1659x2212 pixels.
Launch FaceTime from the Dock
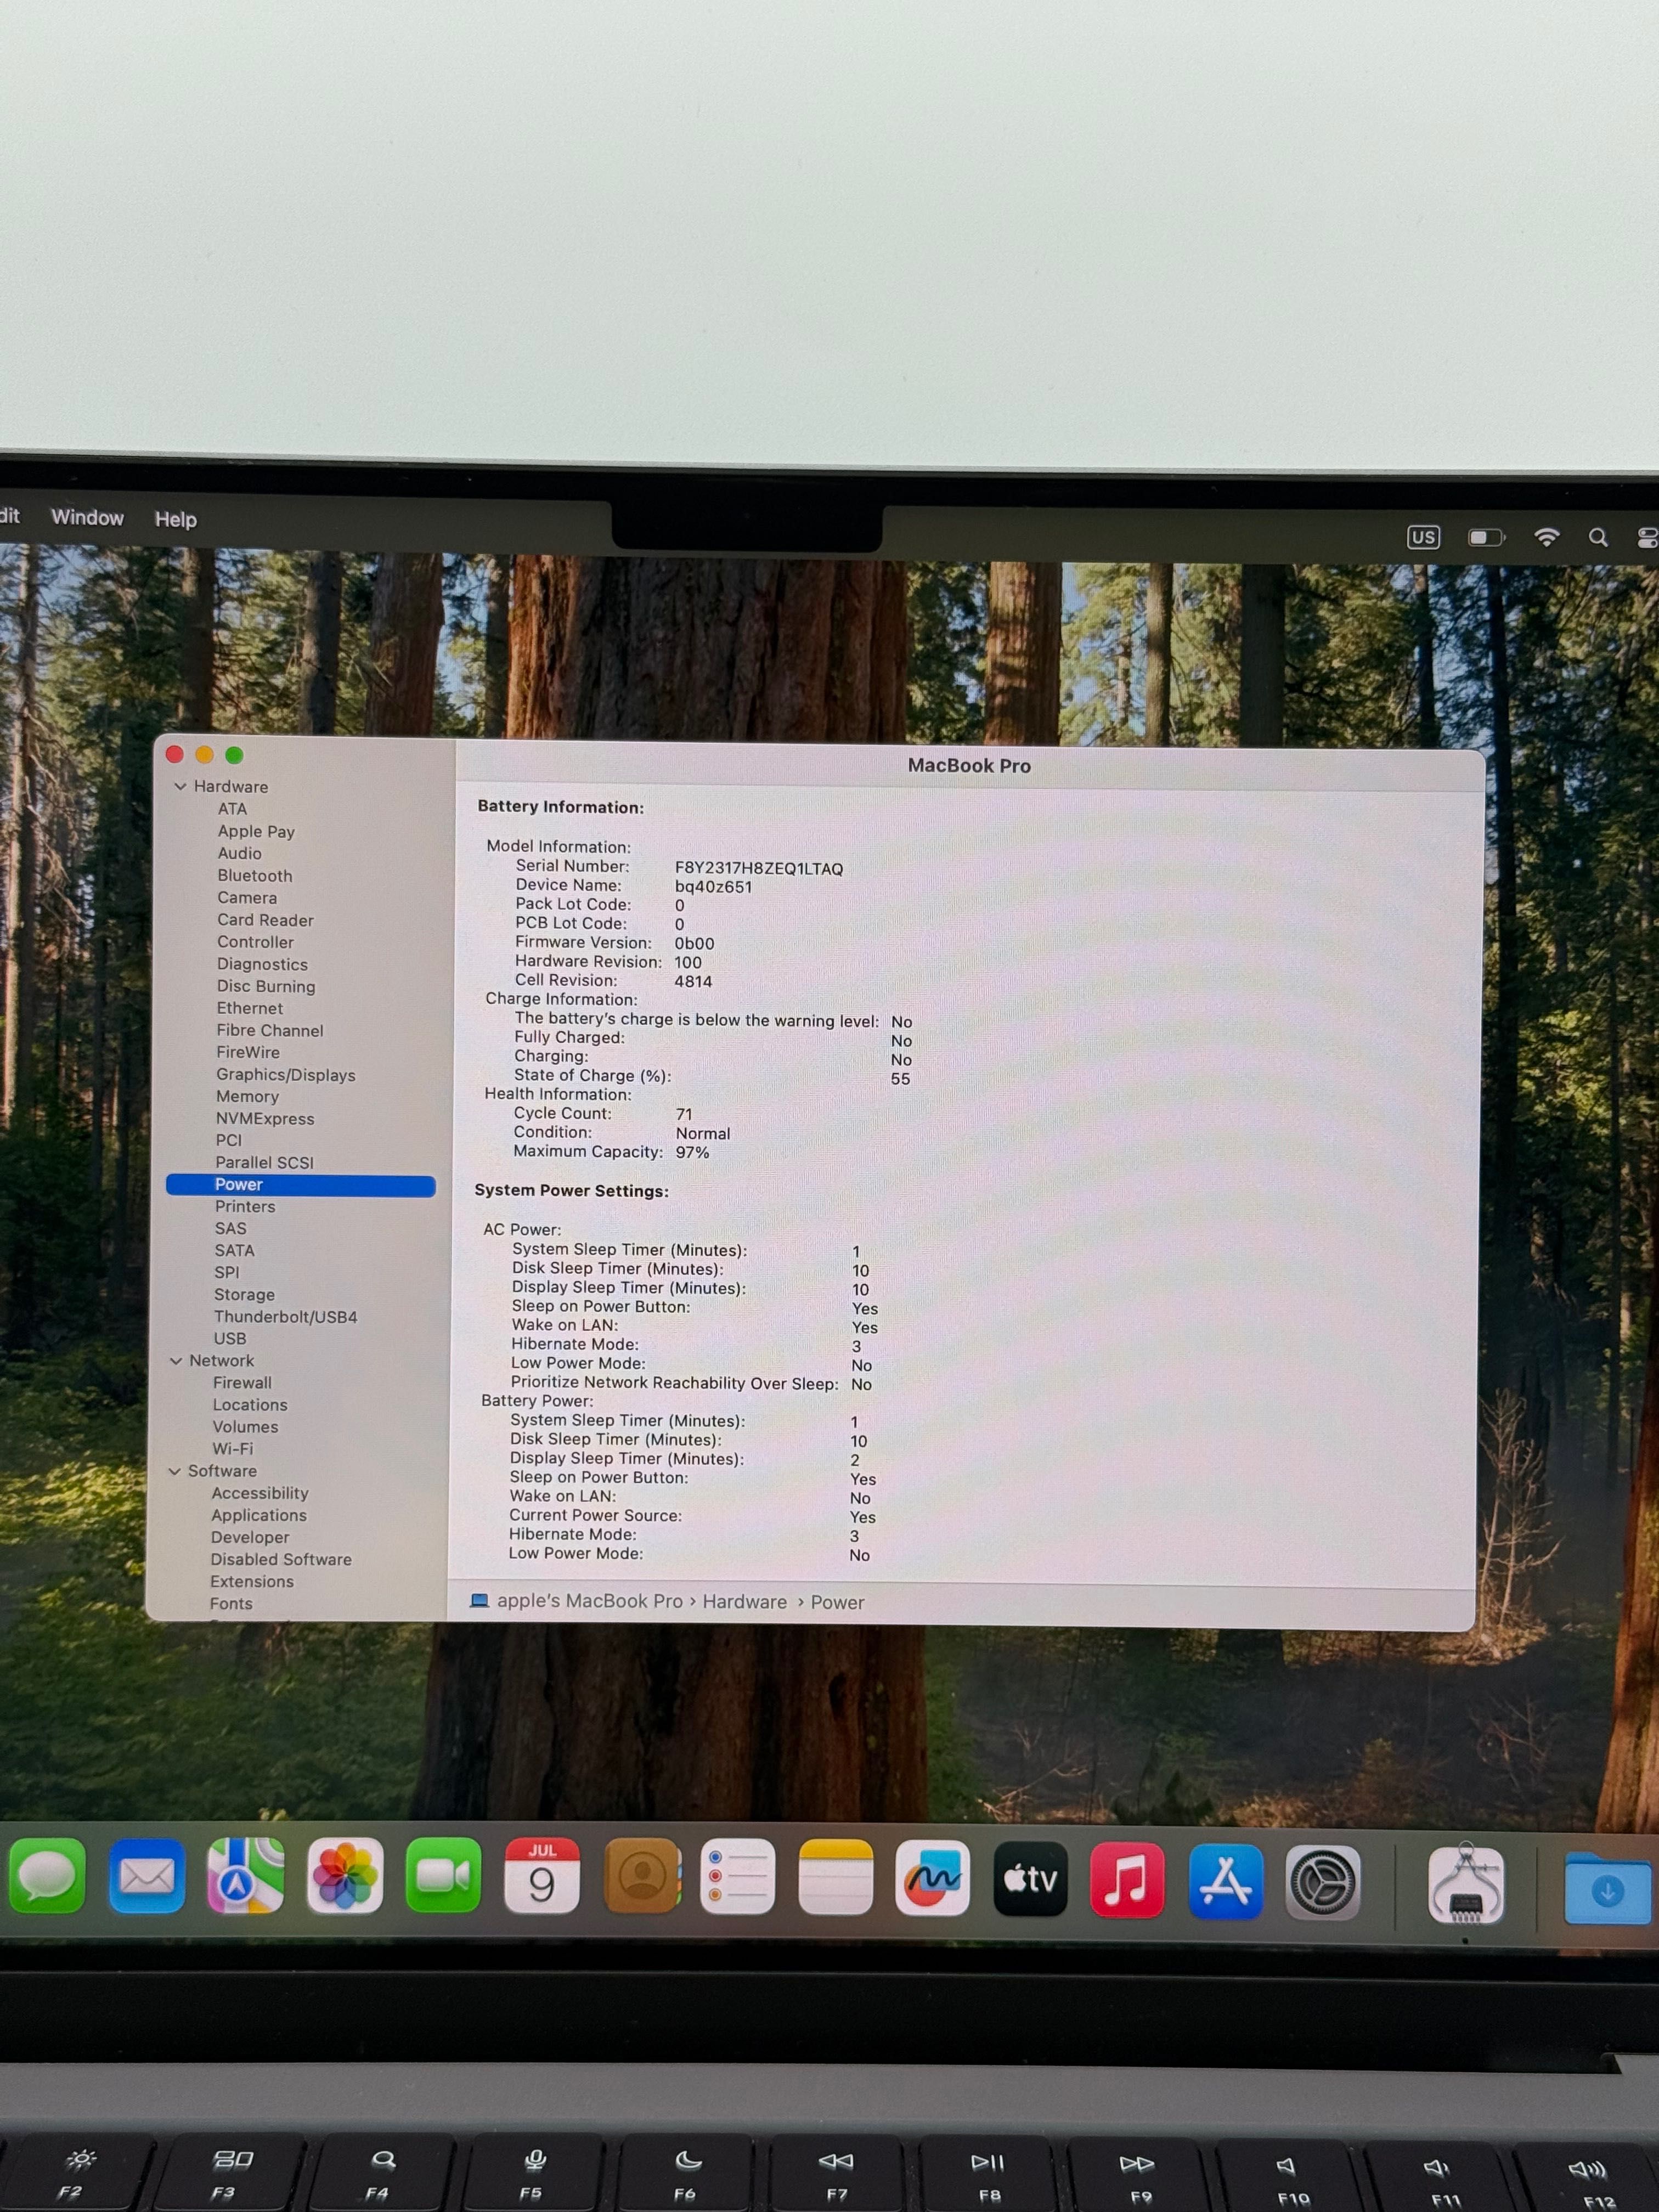tap(443, 1876)
